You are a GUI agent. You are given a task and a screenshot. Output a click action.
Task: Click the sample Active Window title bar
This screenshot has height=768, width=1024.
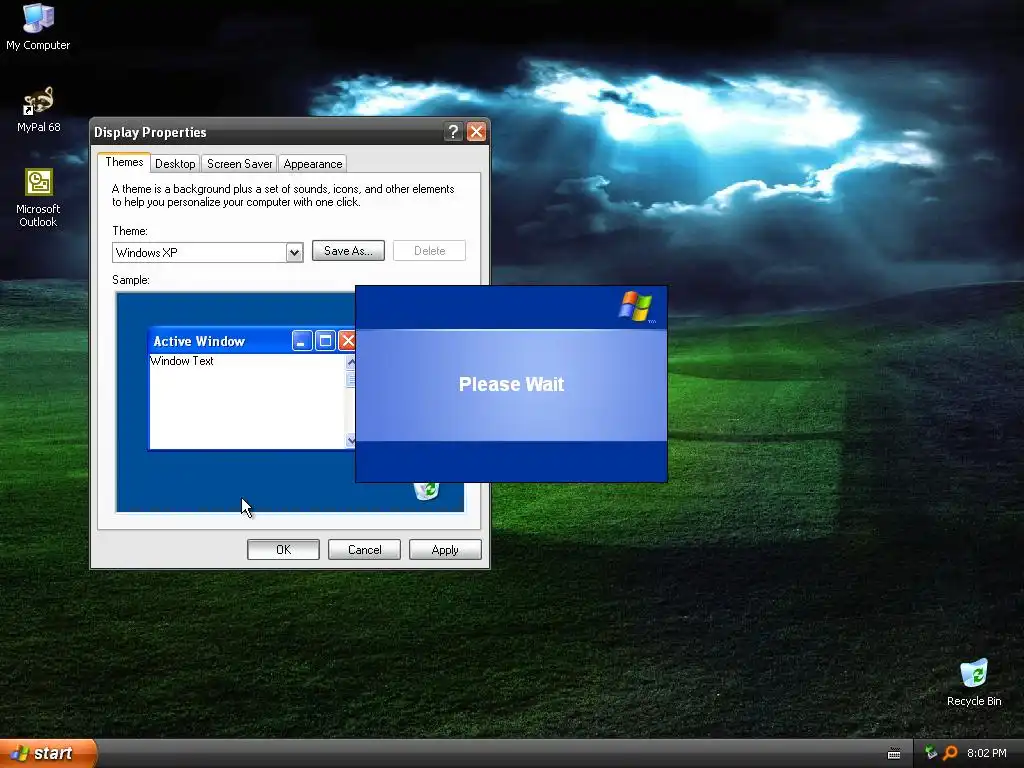click(252, 341)
